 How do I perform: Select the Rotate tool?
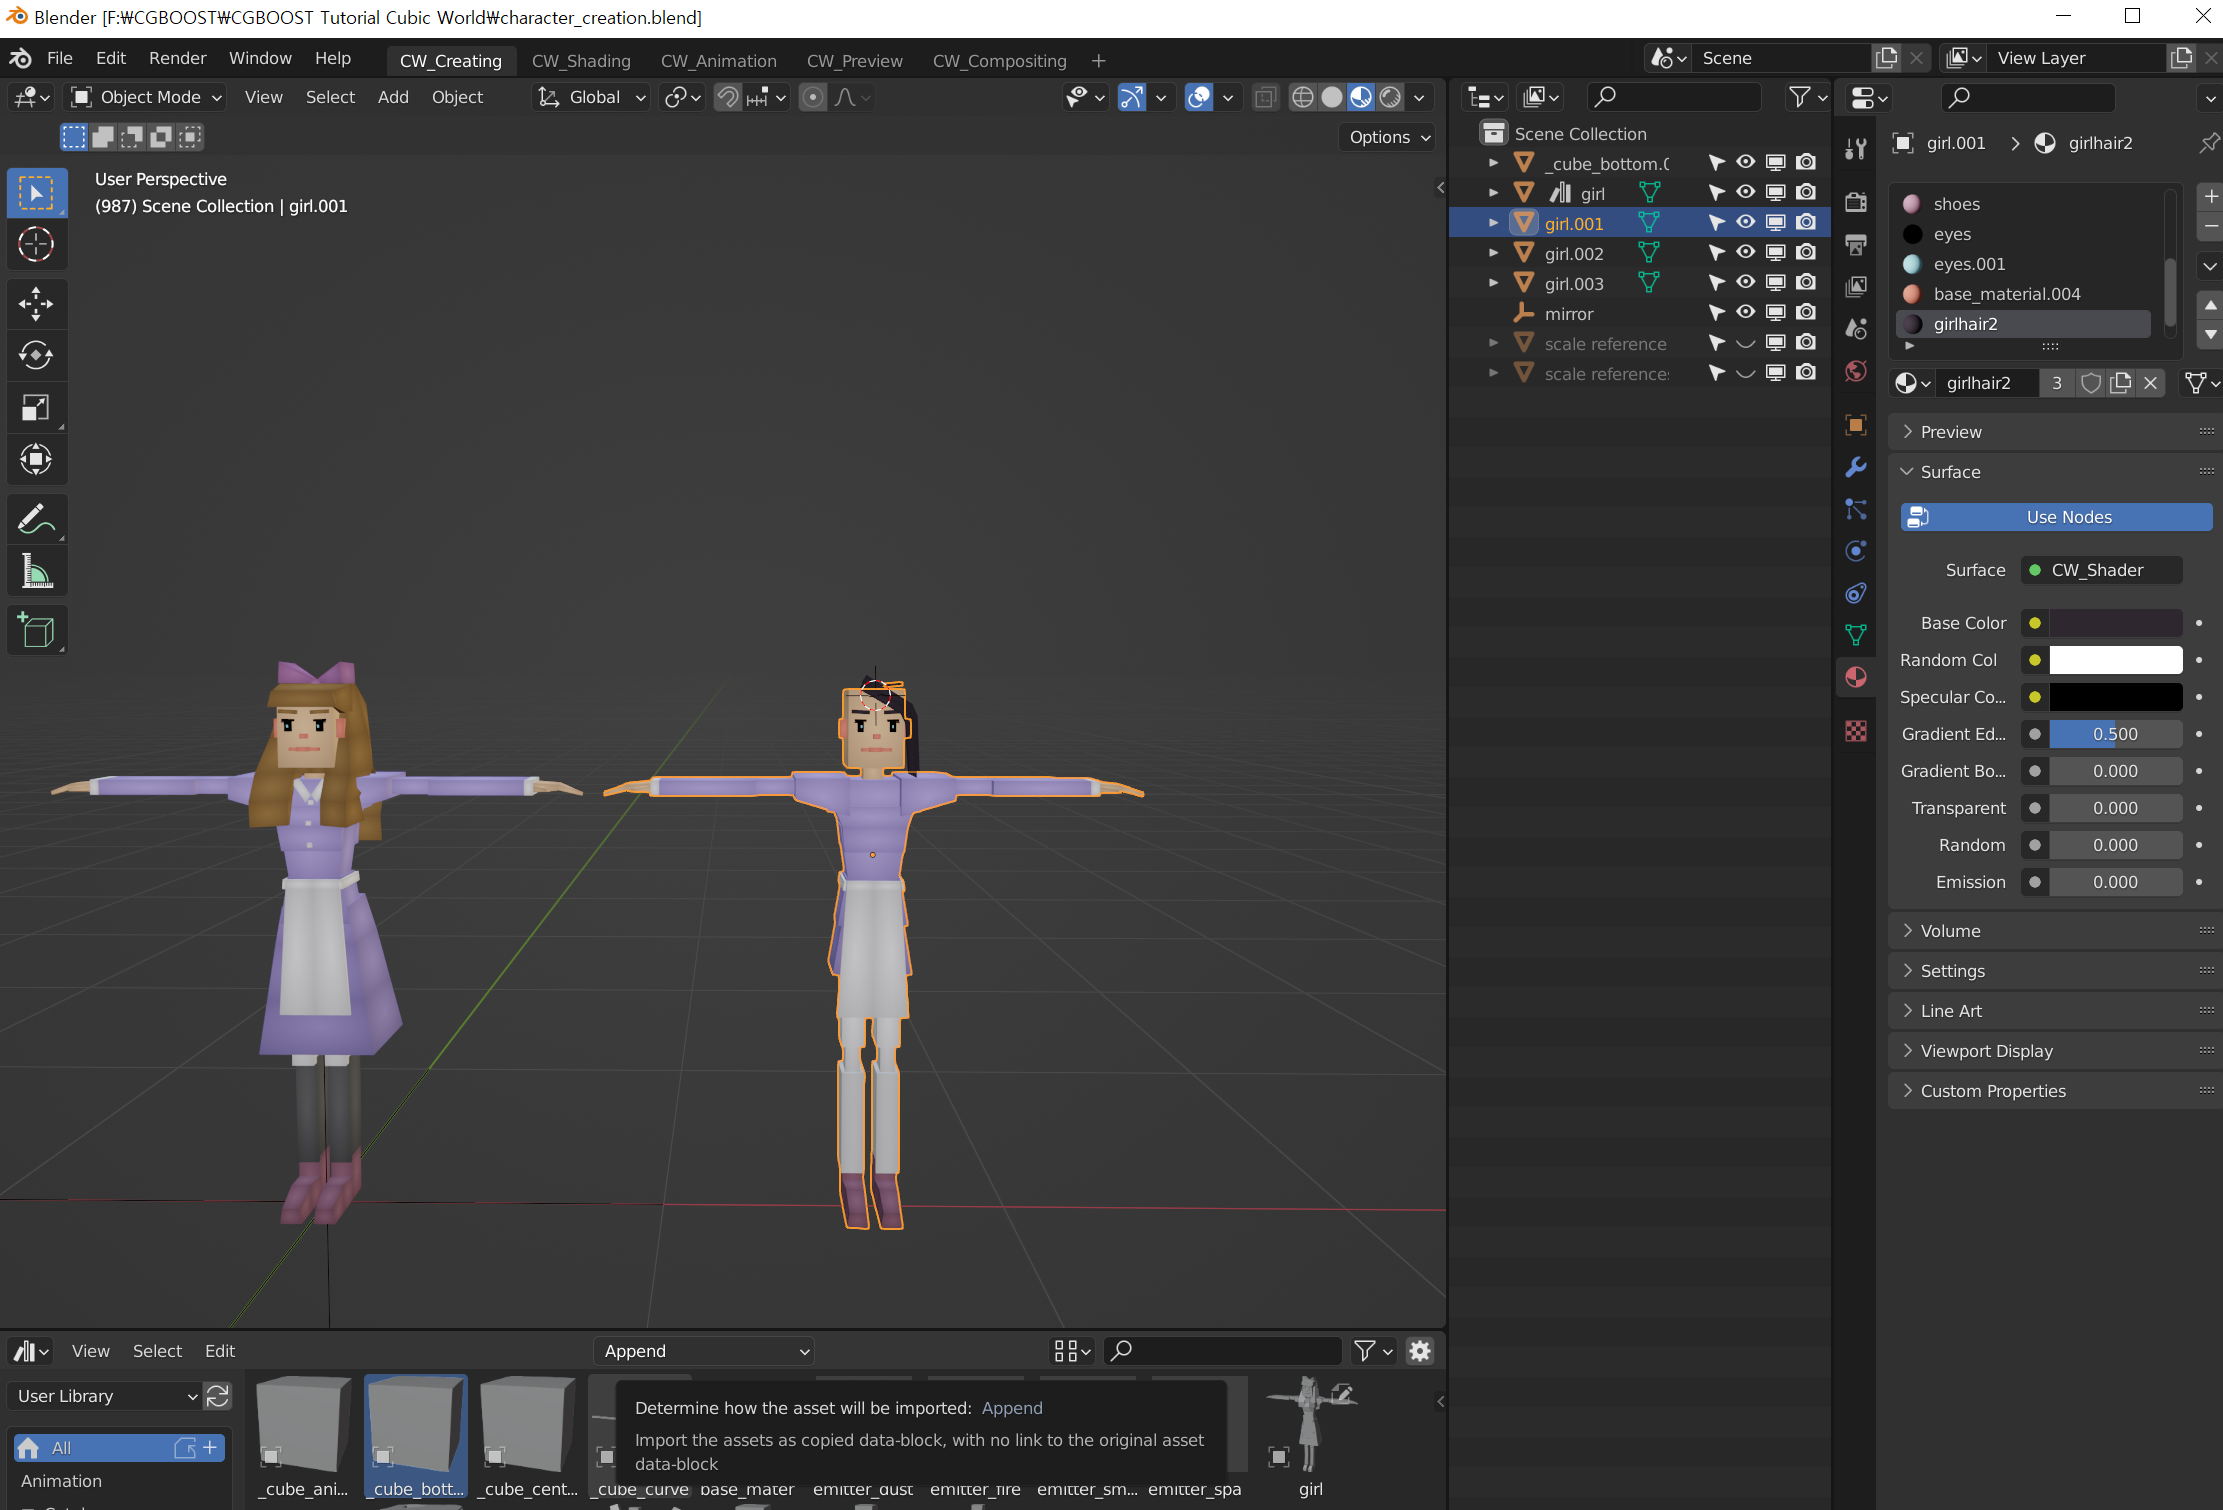(x=36, y=355)
